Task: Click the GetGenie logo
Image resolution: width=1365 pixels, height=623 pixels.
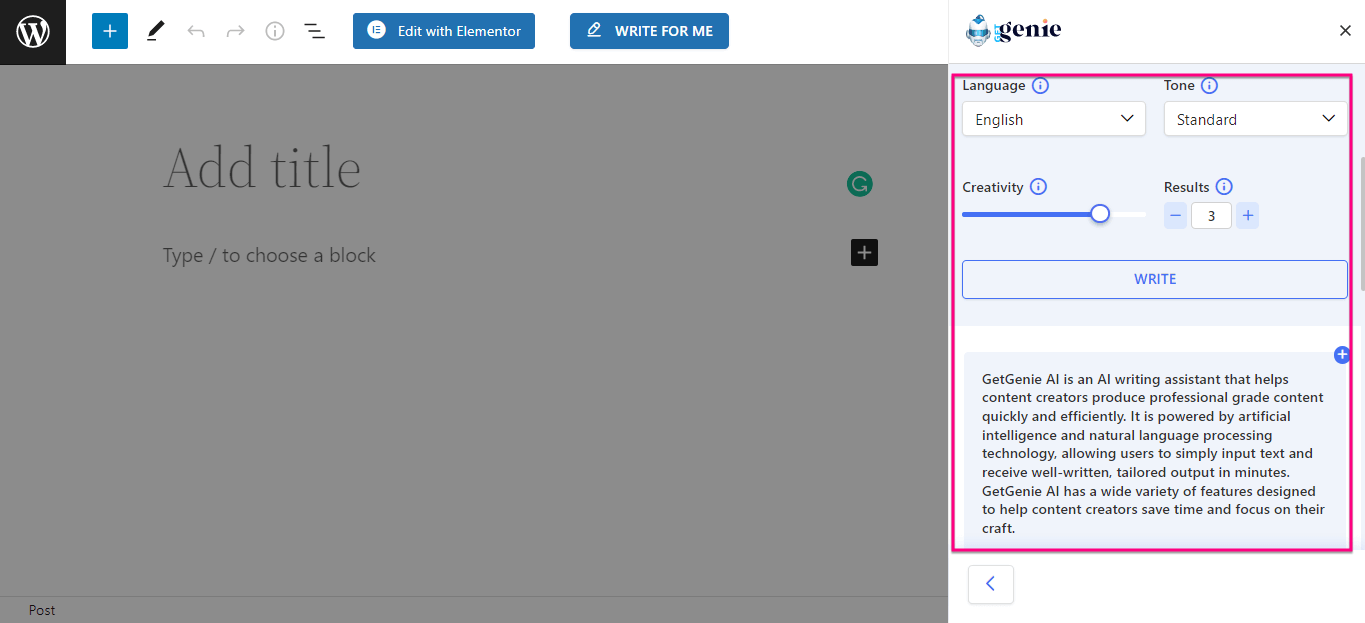Action: [x=1014, y=31]
